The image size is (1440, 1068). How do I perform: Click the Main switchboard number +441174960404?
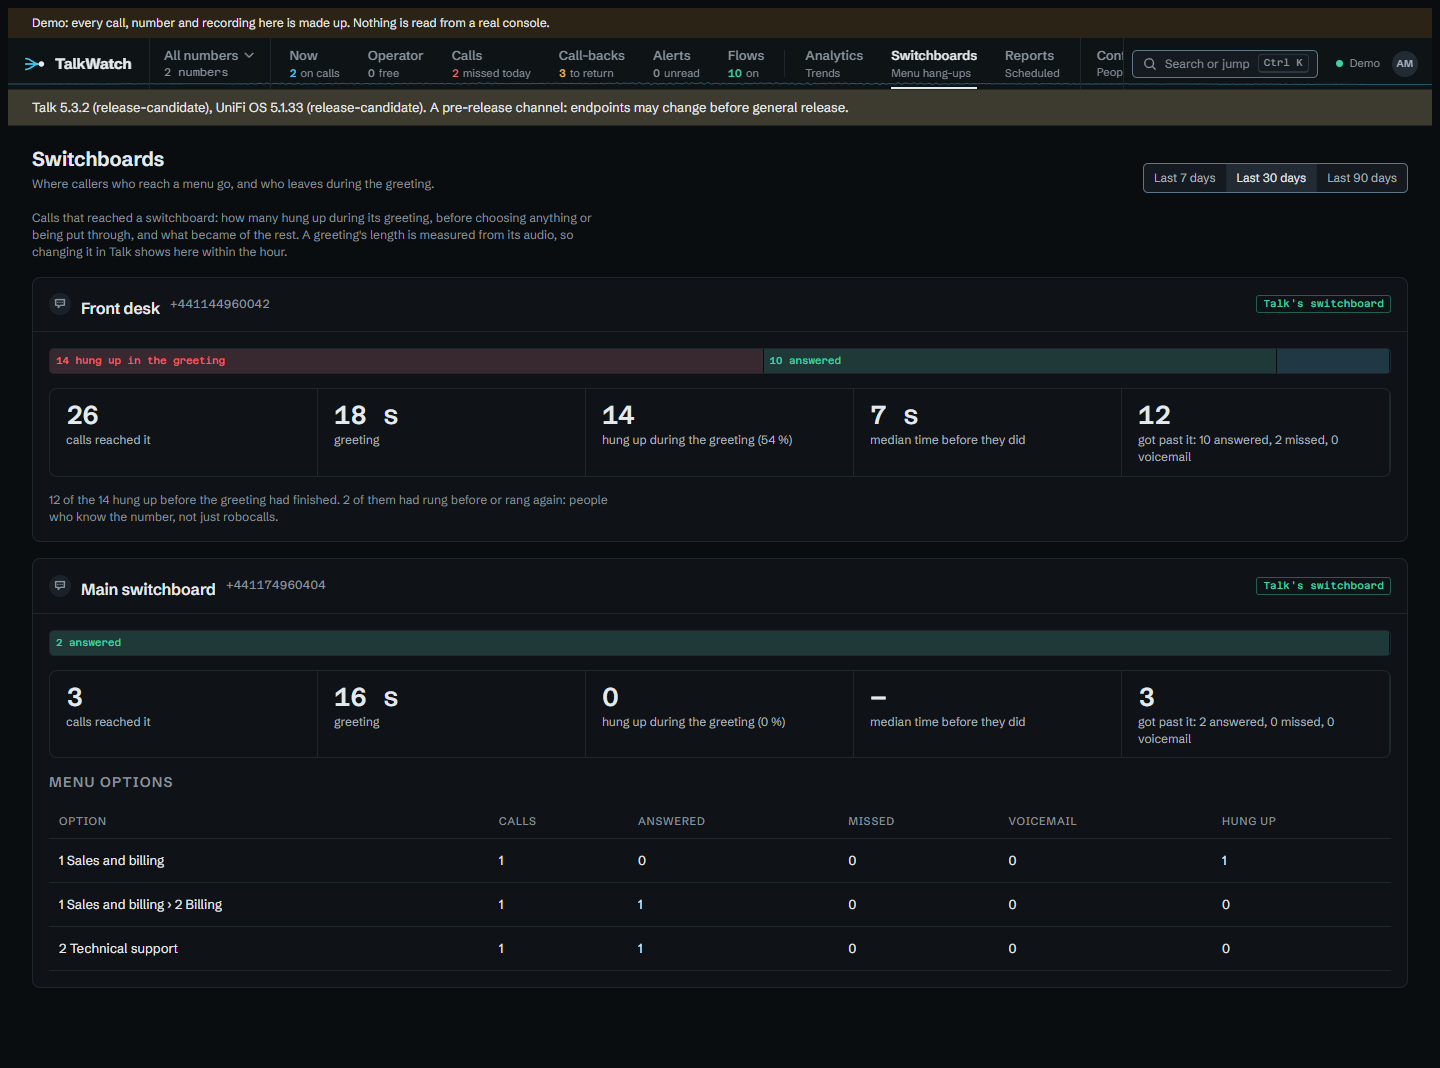[276, 585]
